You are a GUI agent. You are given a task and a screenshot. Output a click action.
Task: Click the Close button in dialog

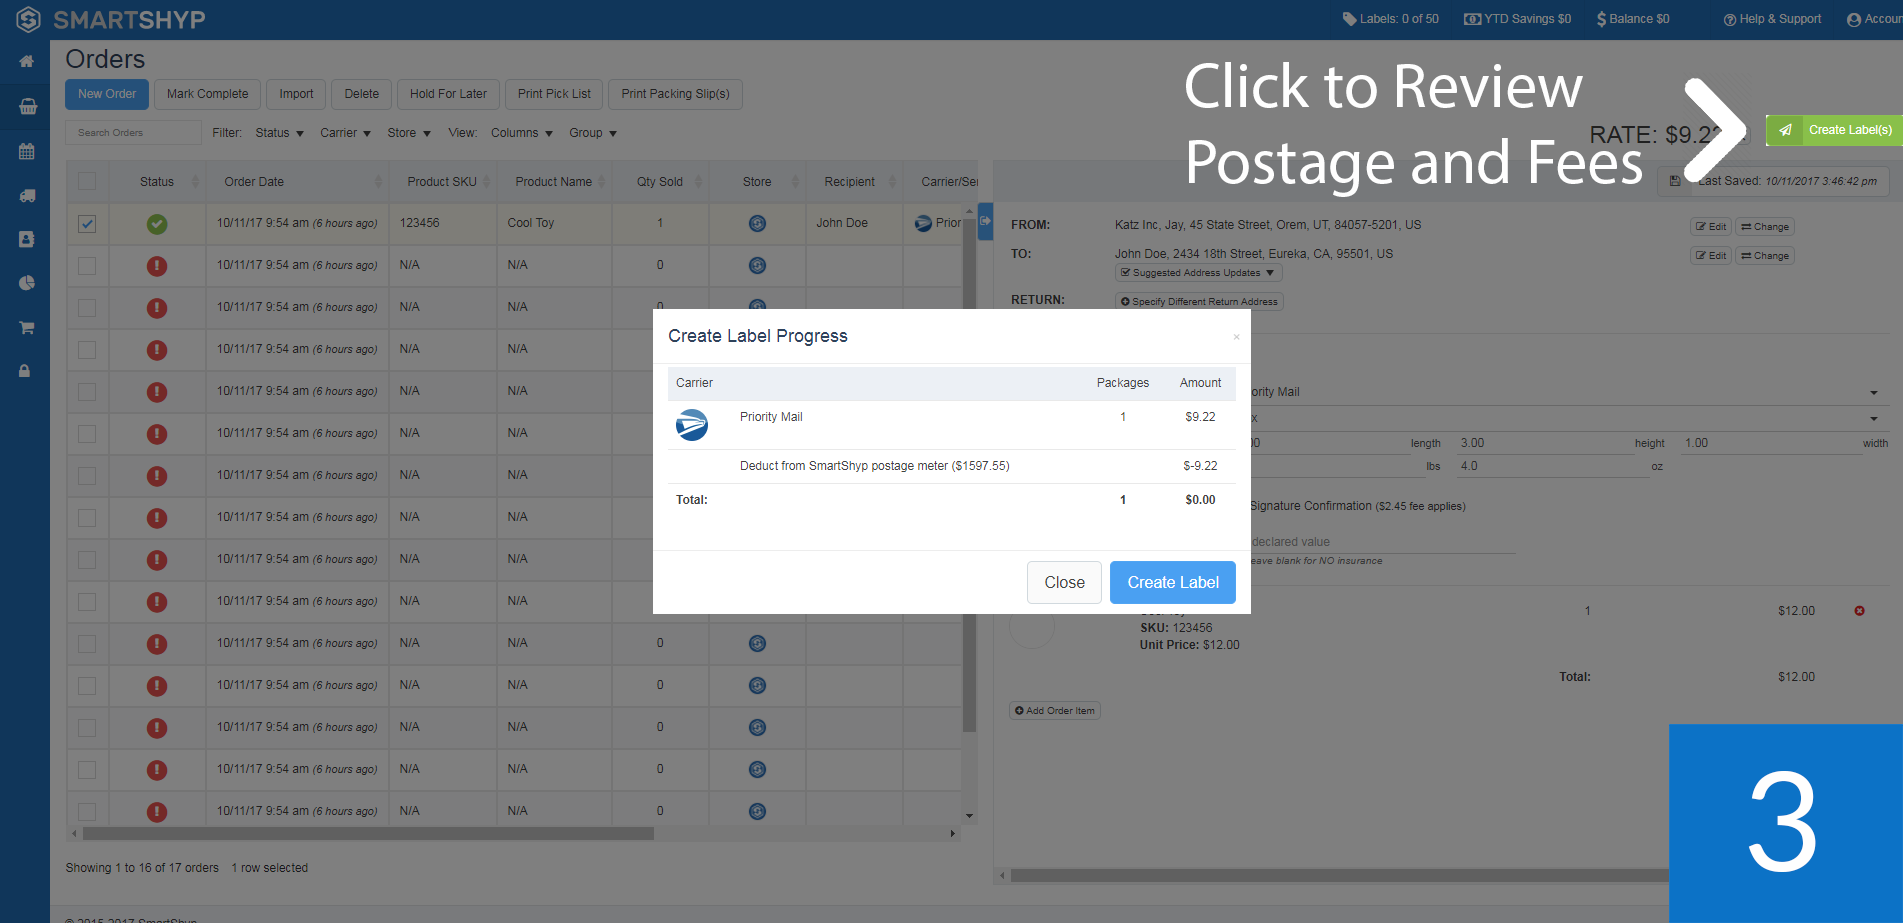coord(1064,583)
